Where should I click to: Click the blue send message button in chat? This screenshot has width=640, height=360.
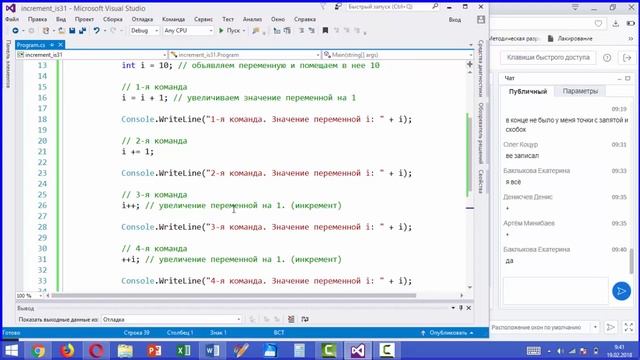coord(621,291)
